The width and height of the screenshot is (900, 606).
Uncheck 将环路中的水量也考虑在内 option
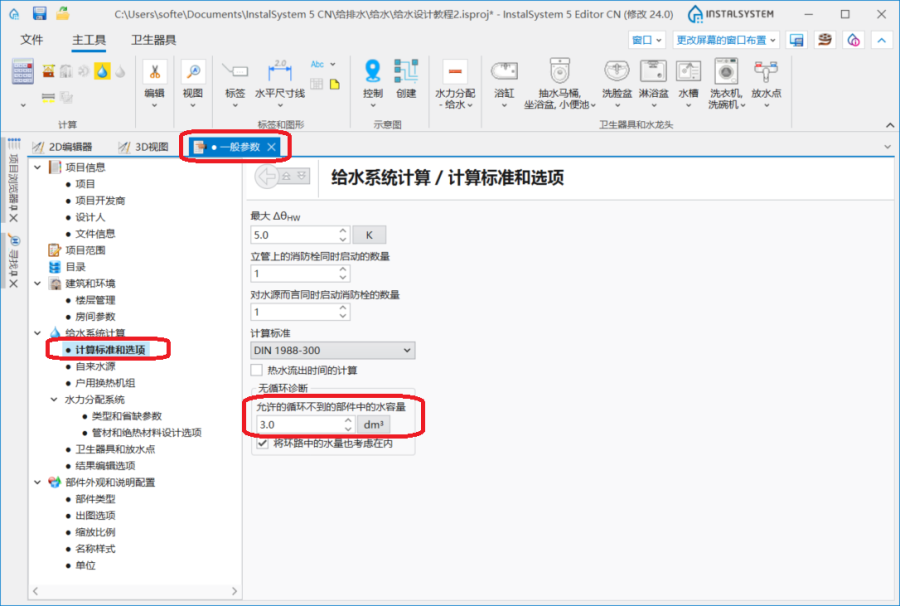257,443
